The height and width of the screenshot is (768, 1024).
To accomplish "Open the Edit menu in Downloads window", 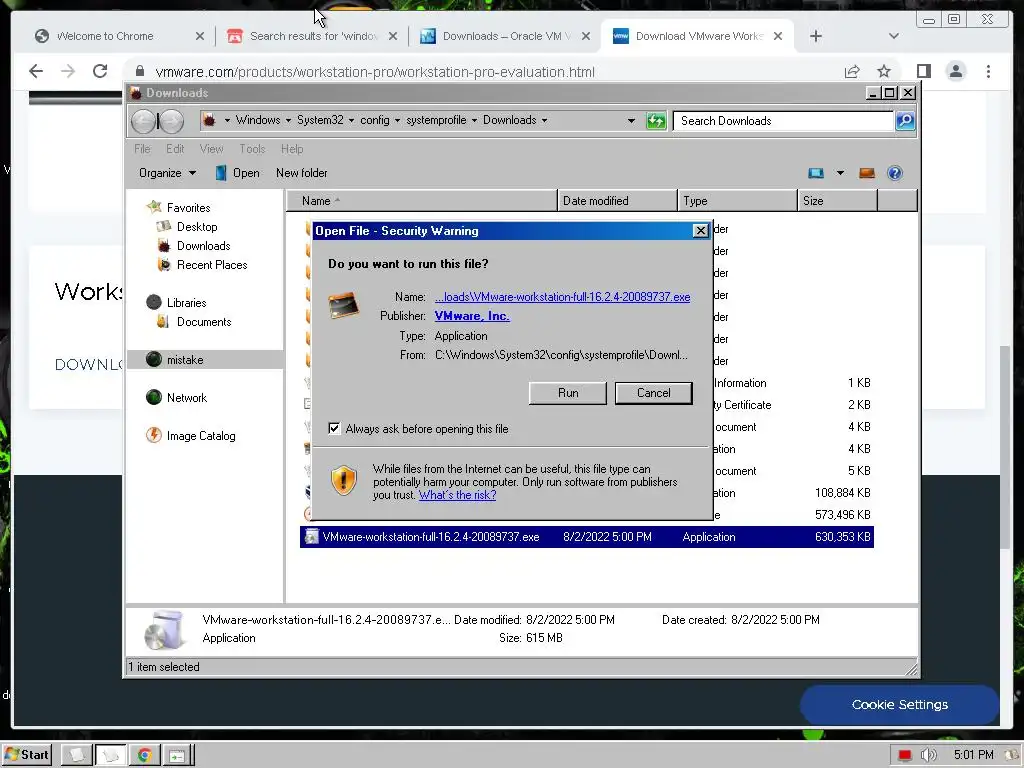I will pos(175,149).
